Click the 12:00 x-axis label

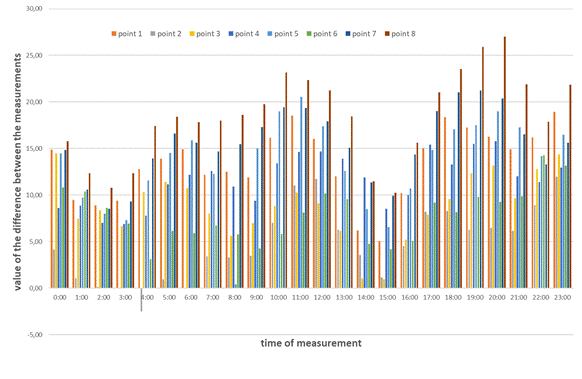[322, 297]
